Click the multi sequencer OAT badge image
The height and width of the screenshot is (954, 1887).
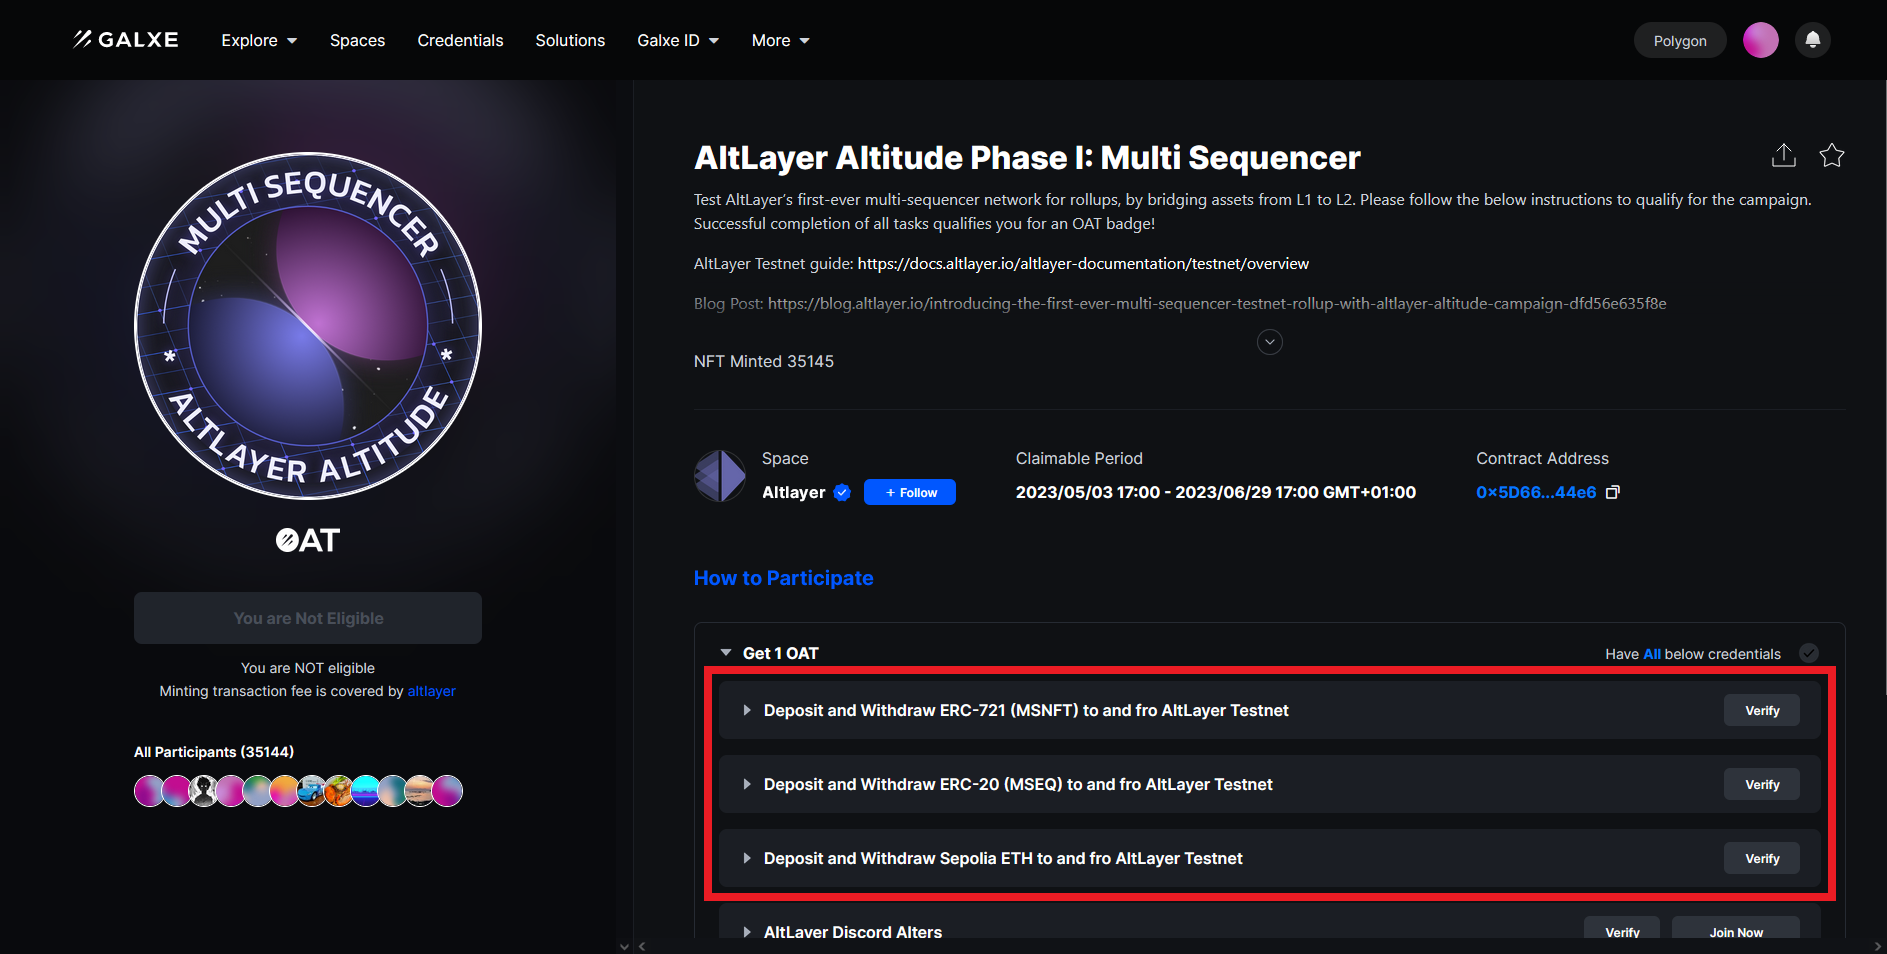308,326
